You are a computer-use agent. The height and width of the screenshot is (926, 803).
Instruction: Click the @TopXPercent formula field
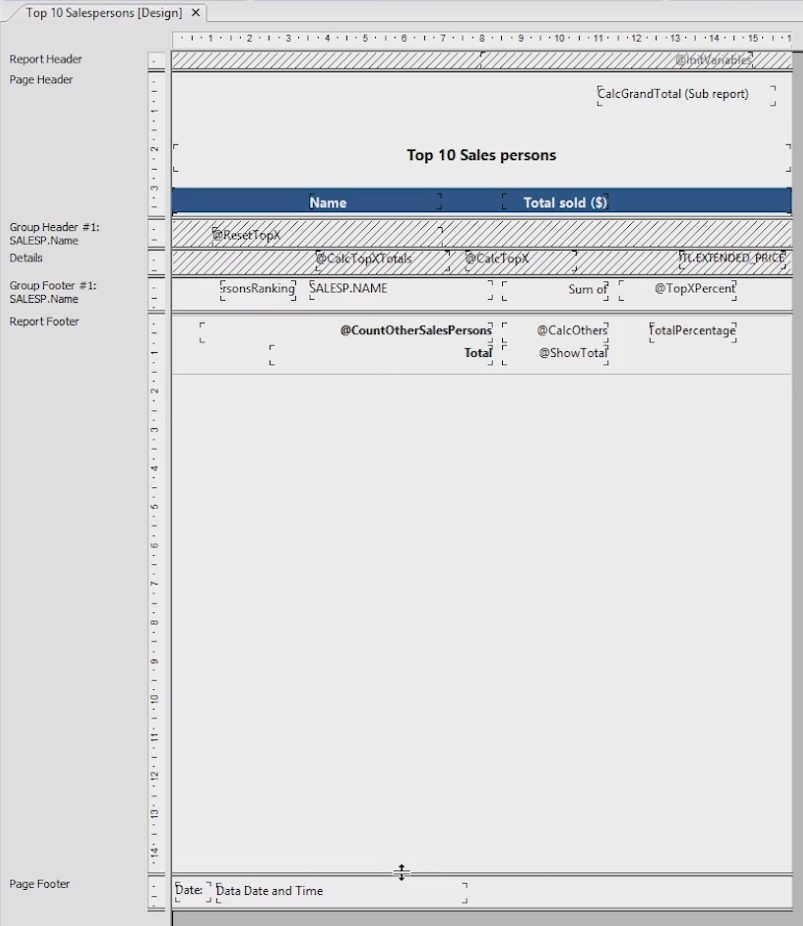pyautogui.click(x=694, y=289)
